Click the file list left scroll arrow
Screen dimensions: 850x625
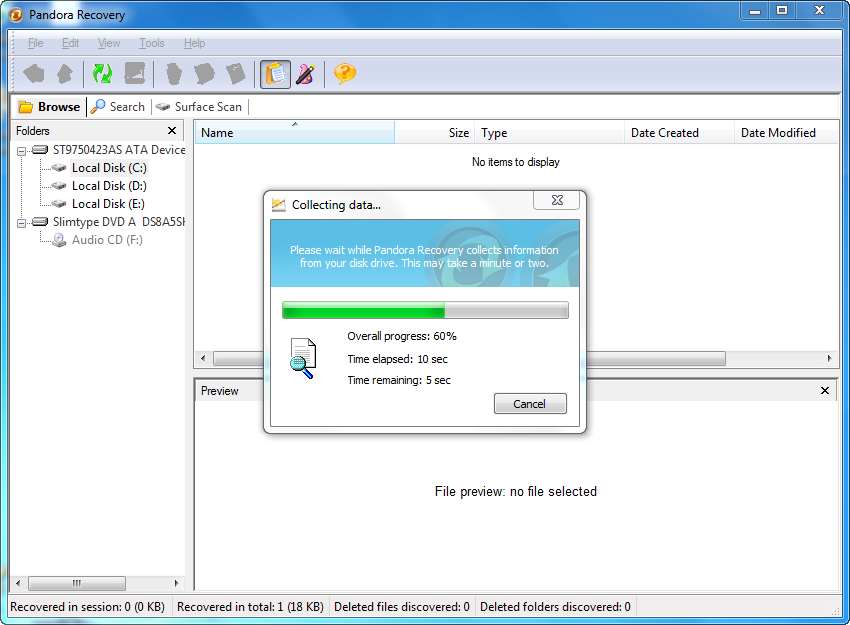[x=203, y=358]
